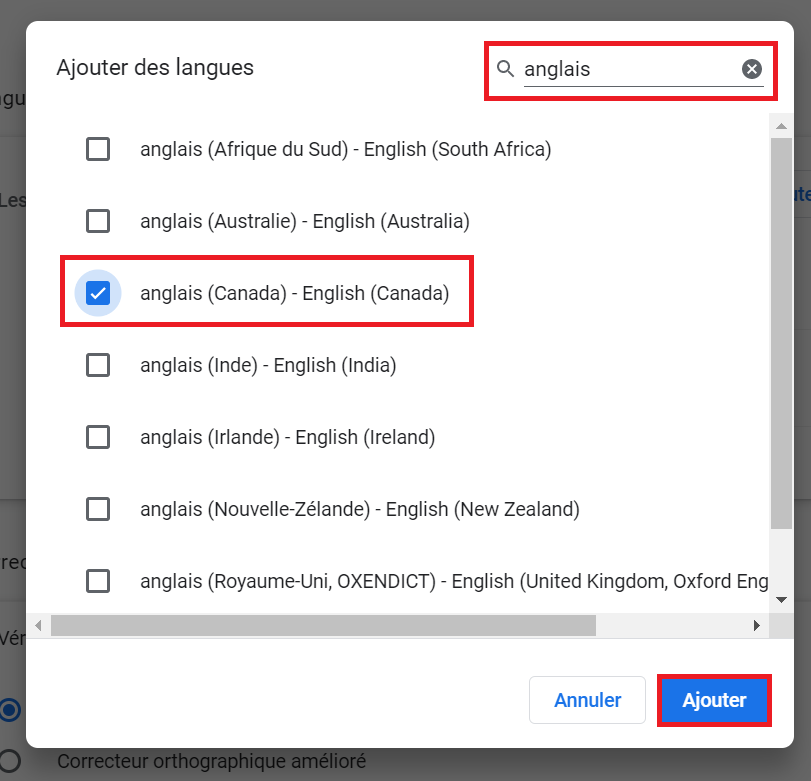Click the search magnifier icon
The height and width of the screenshot is (781, 811).
pyautogui.click(x=506, y=68)
